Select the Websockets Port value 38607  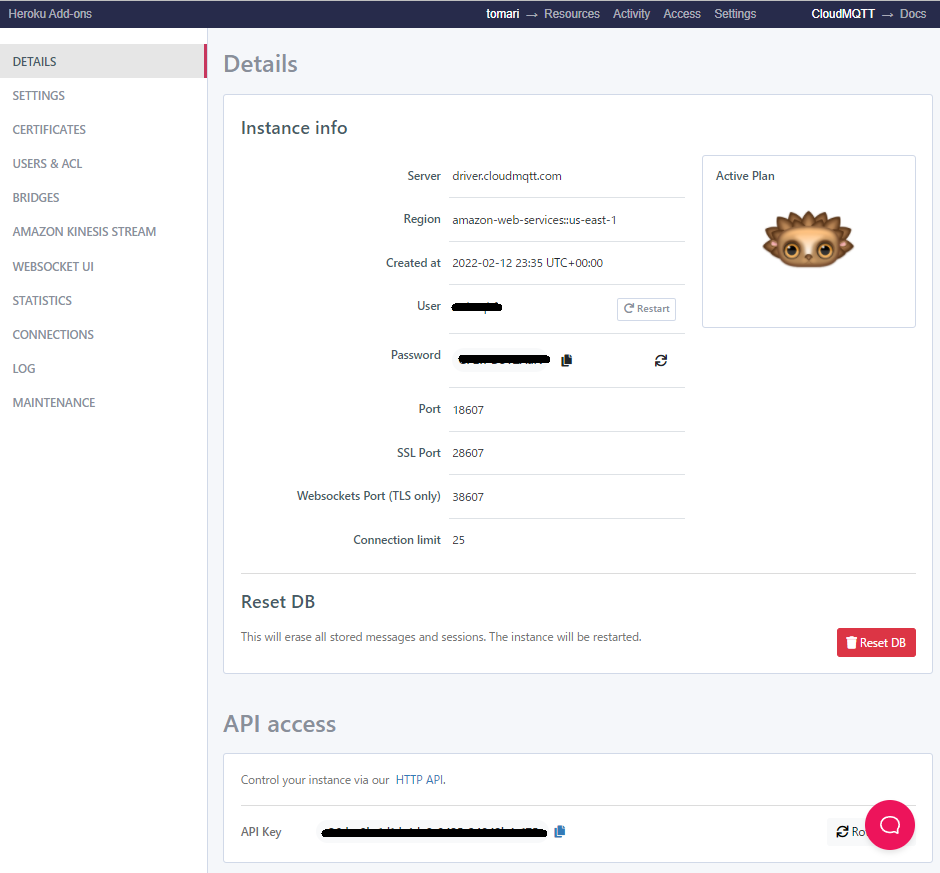pyautogui.click(x=468, y=497)
